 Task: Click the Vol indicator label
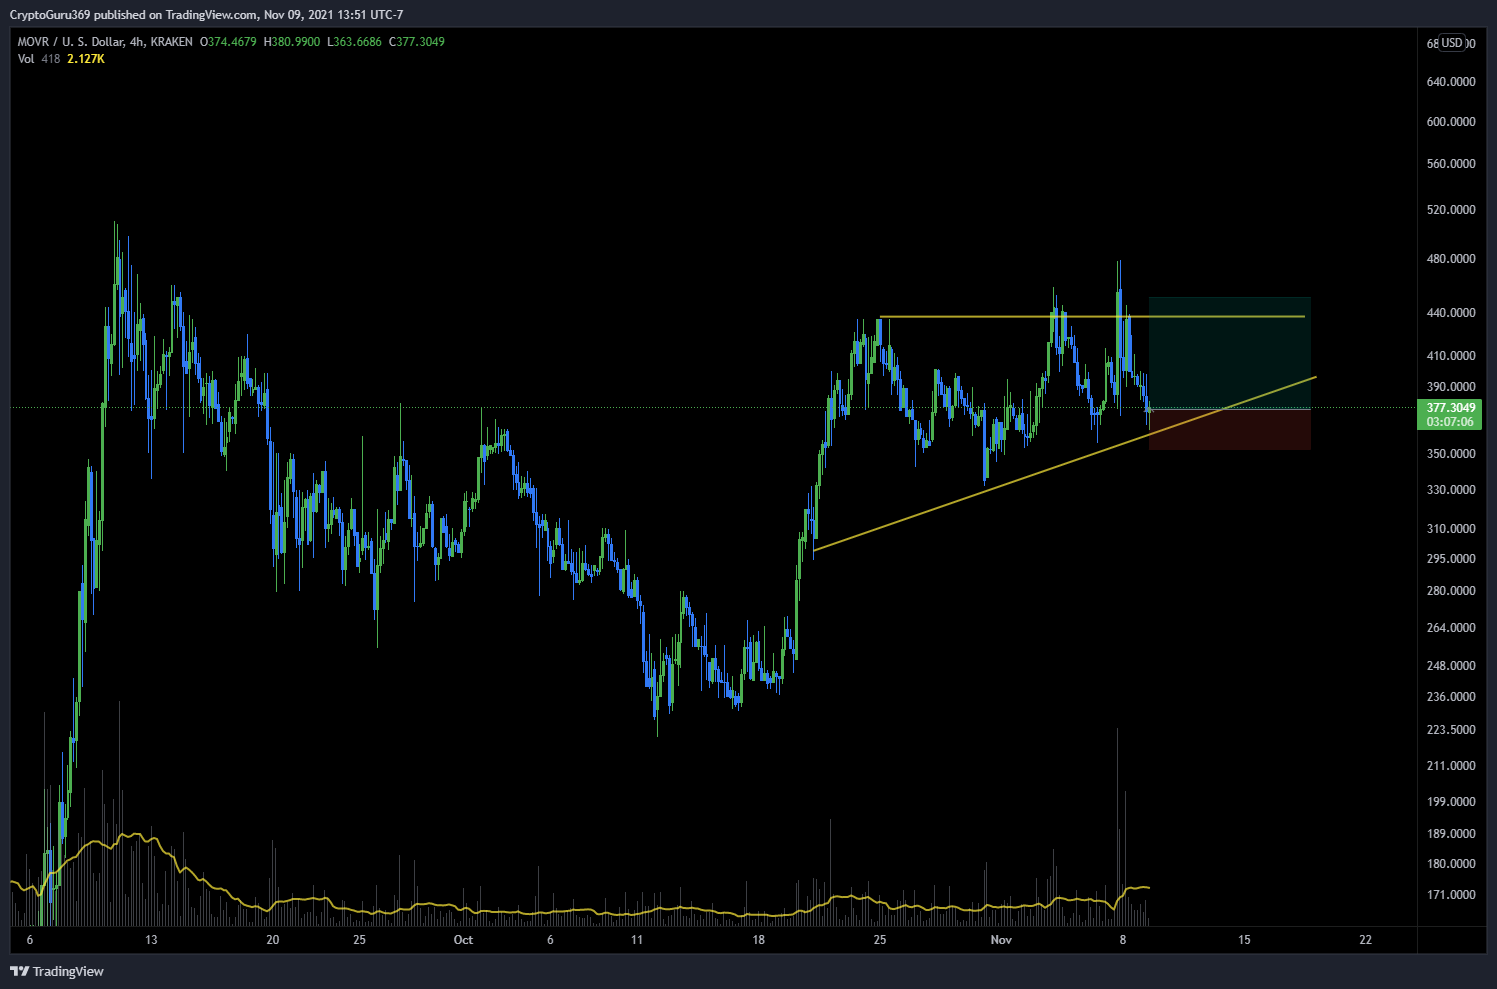tap(26, 59)
